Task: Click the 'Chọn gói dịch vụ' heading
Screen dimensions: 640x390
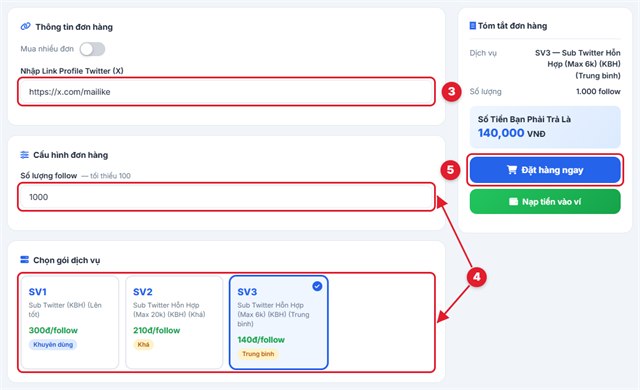Action: point(67,260)
